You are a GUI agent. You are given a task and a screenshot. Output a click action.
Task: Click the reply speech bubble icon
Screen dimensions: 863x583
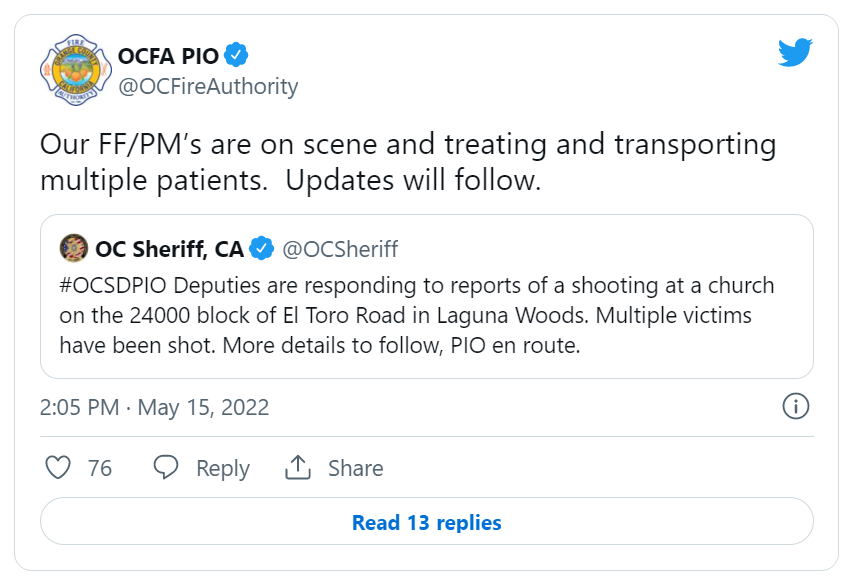point(166,467)
